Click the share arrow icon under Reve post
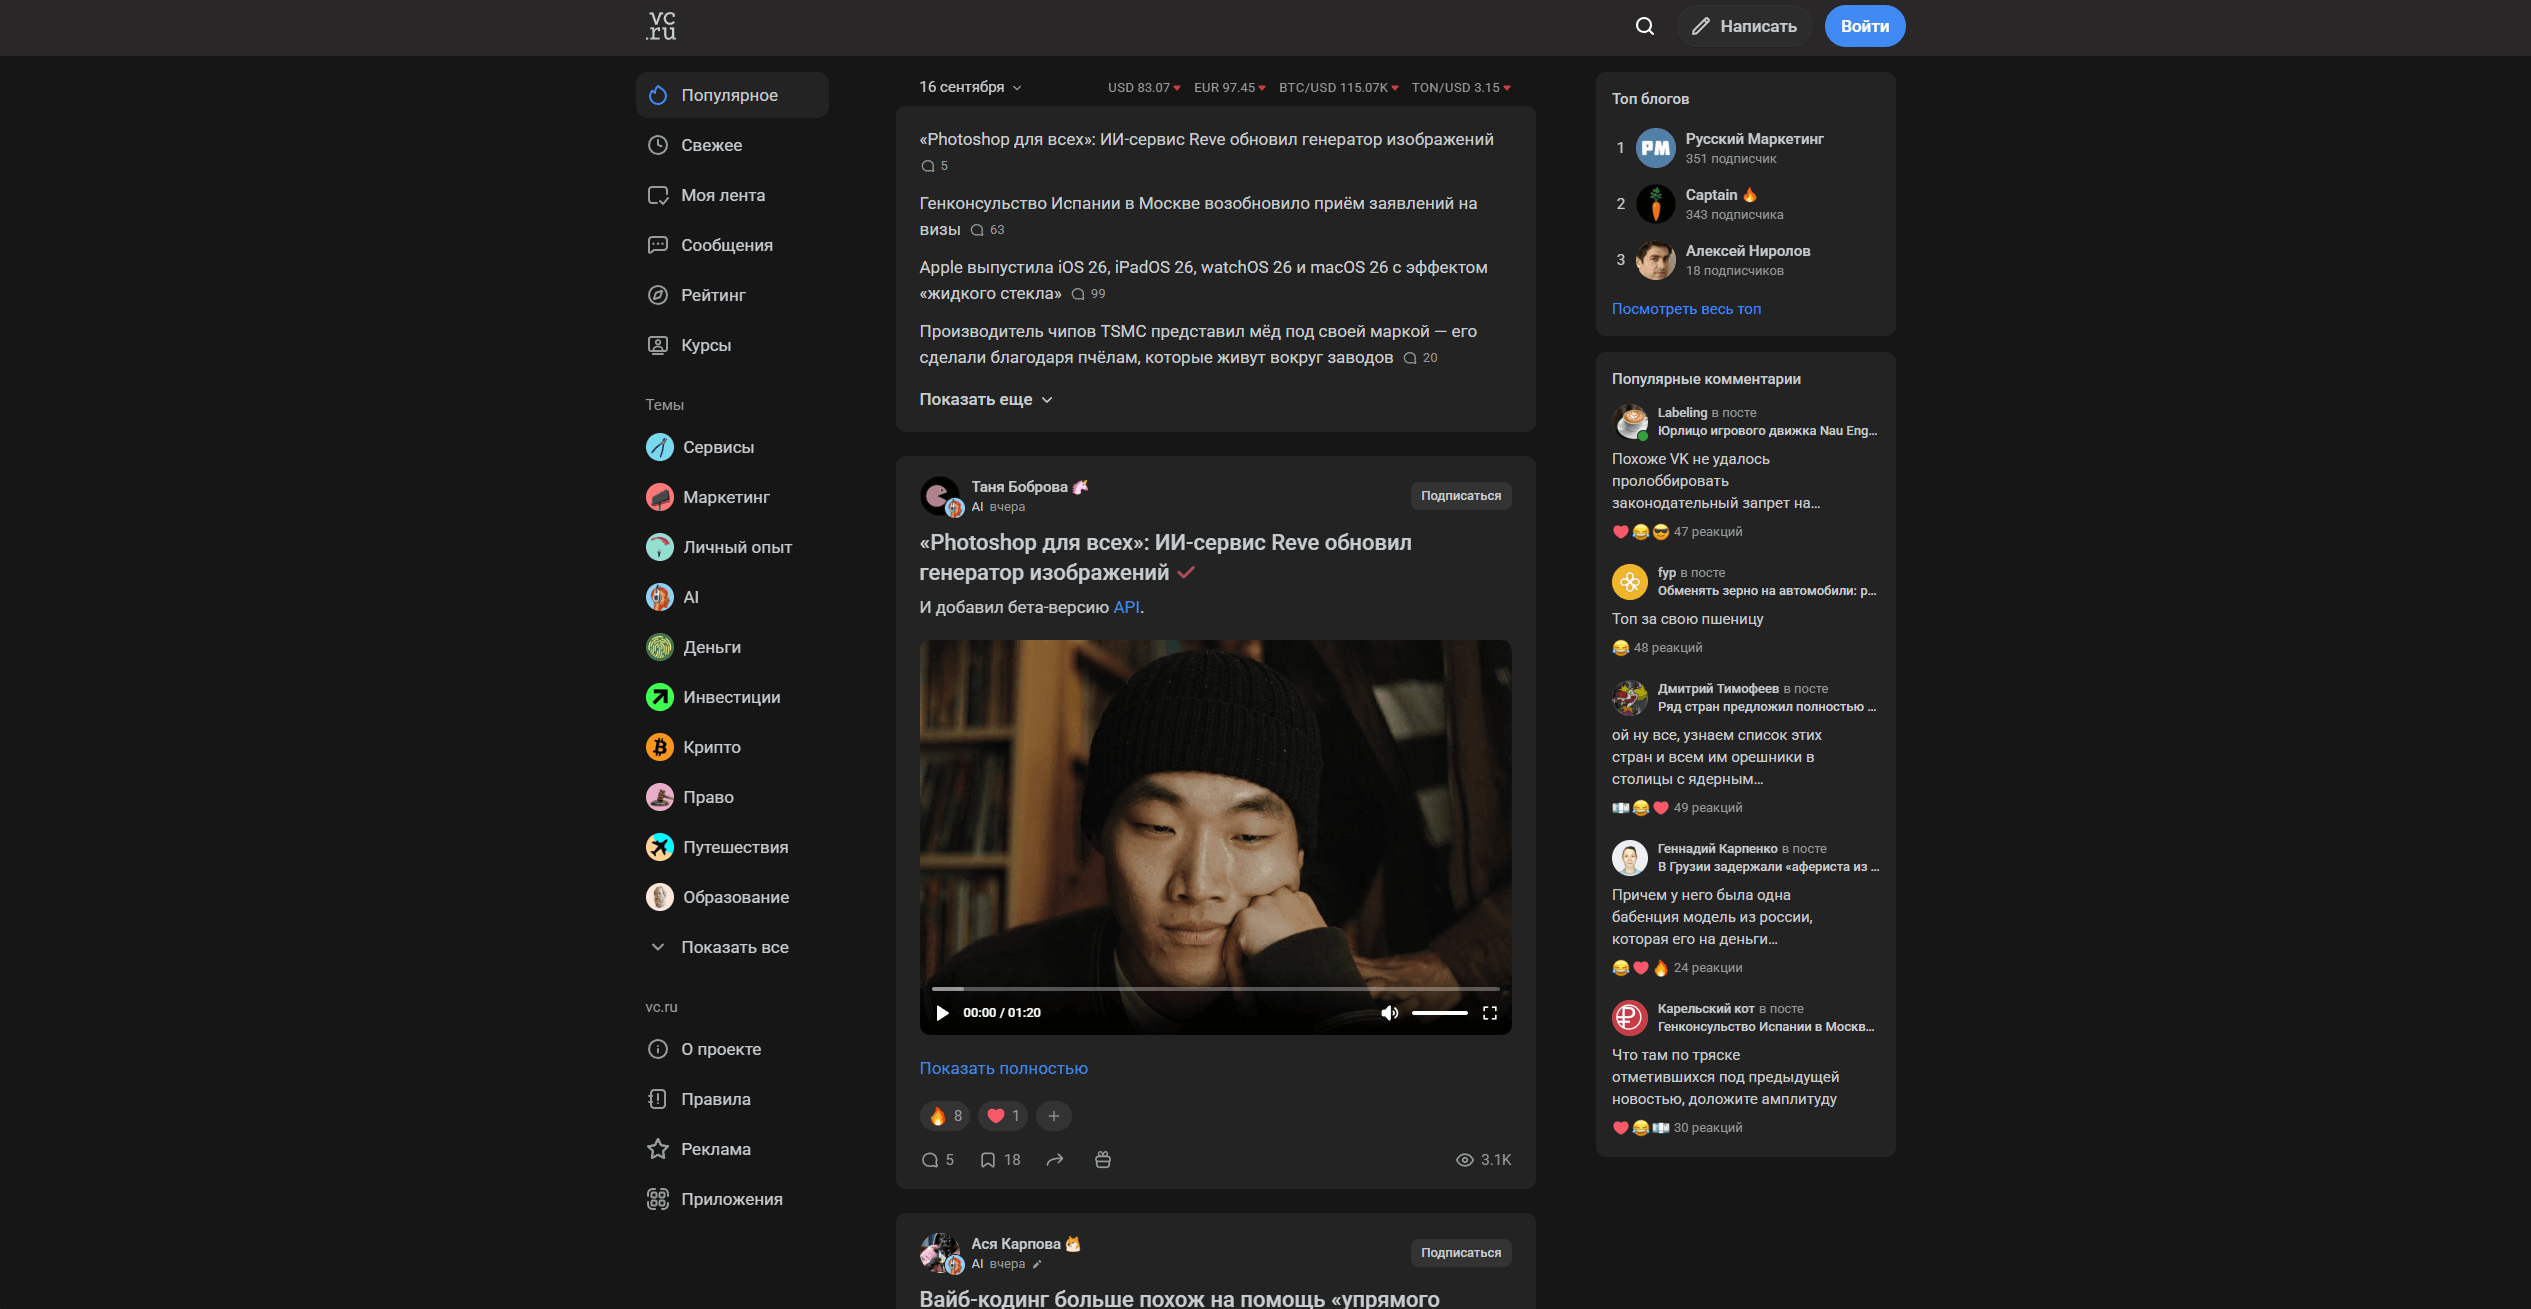 tap(1055, 1160)
